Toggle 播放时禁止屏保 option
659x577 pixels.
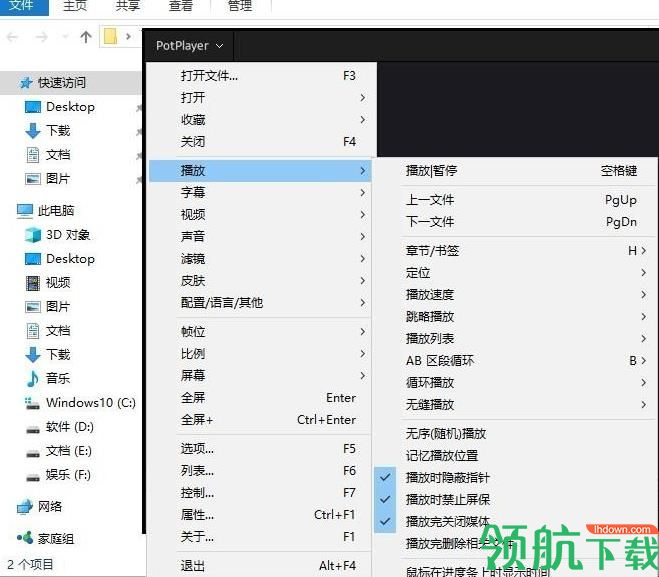(516, 499)
